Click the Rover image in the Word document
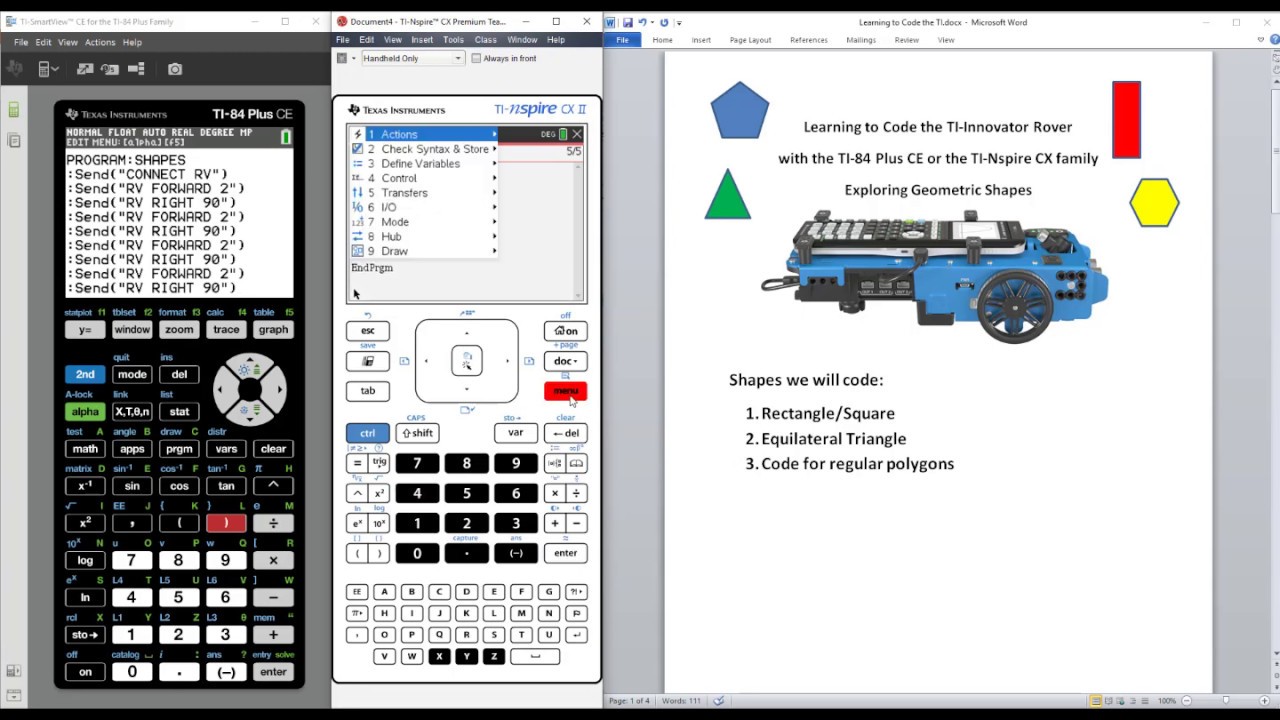 click(x=935, y=276)
